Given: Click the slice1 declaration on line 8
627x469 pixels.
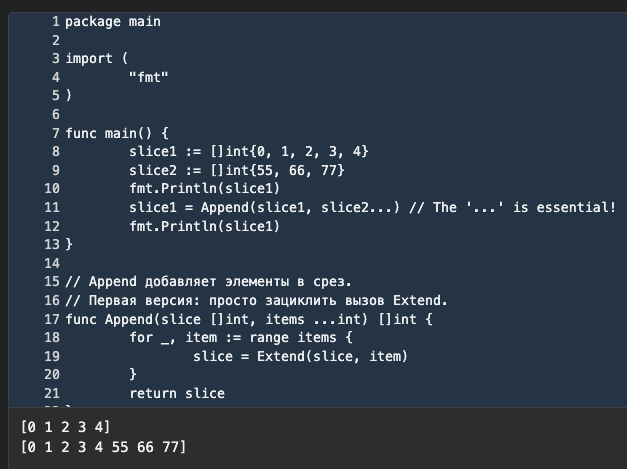Looking at the screenshot, I should click(x=248, y=151).
